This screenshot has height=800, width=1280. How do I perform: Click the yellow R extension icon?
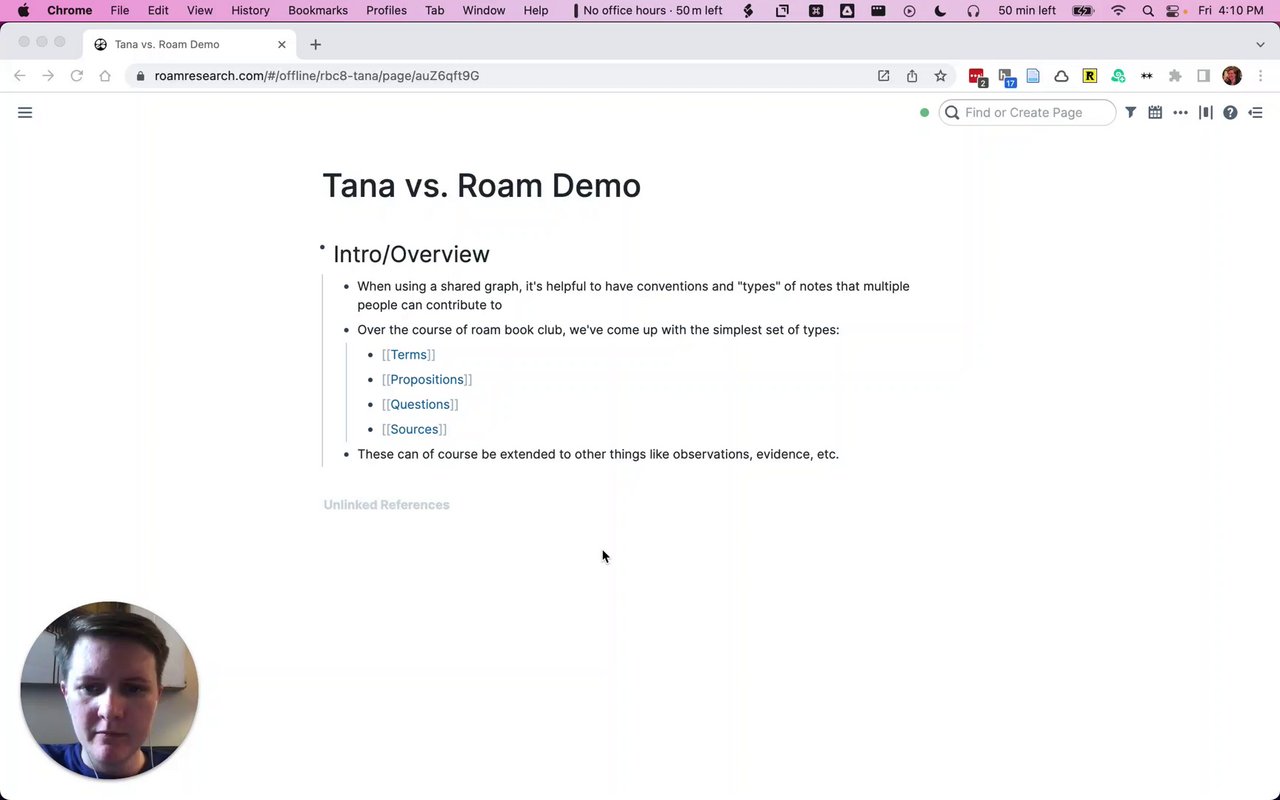coord(1090,76)
